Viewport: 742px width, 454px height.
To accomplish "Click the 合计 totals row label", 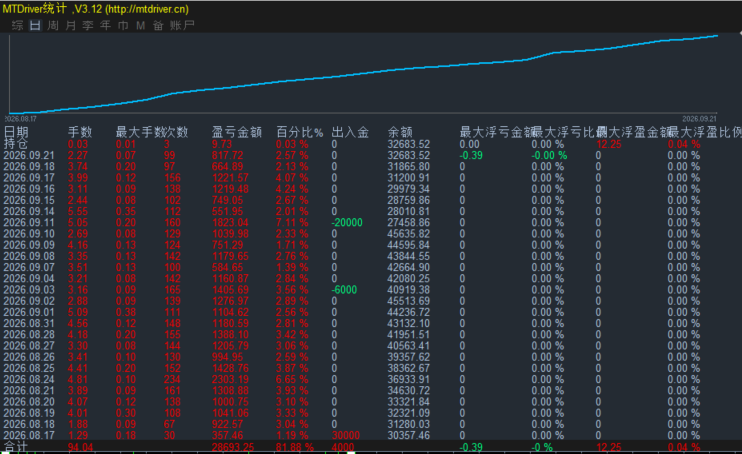I will [x=16, y=447].
